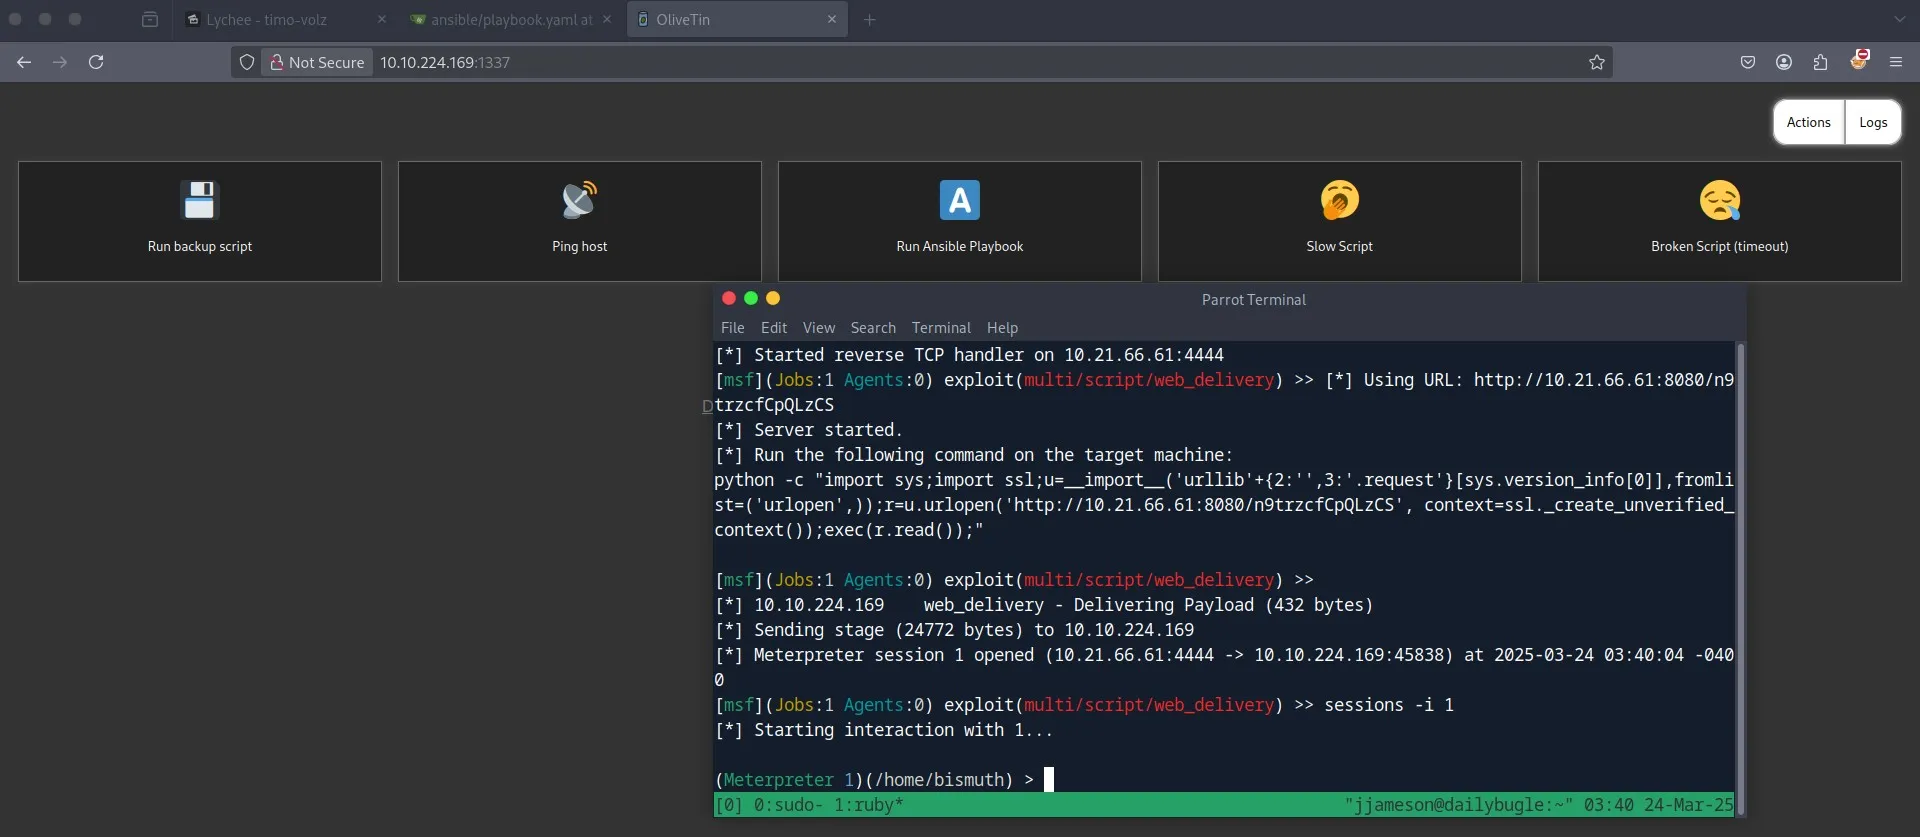
Task: Open the Actions view
Action: (x=1809, y=122)
